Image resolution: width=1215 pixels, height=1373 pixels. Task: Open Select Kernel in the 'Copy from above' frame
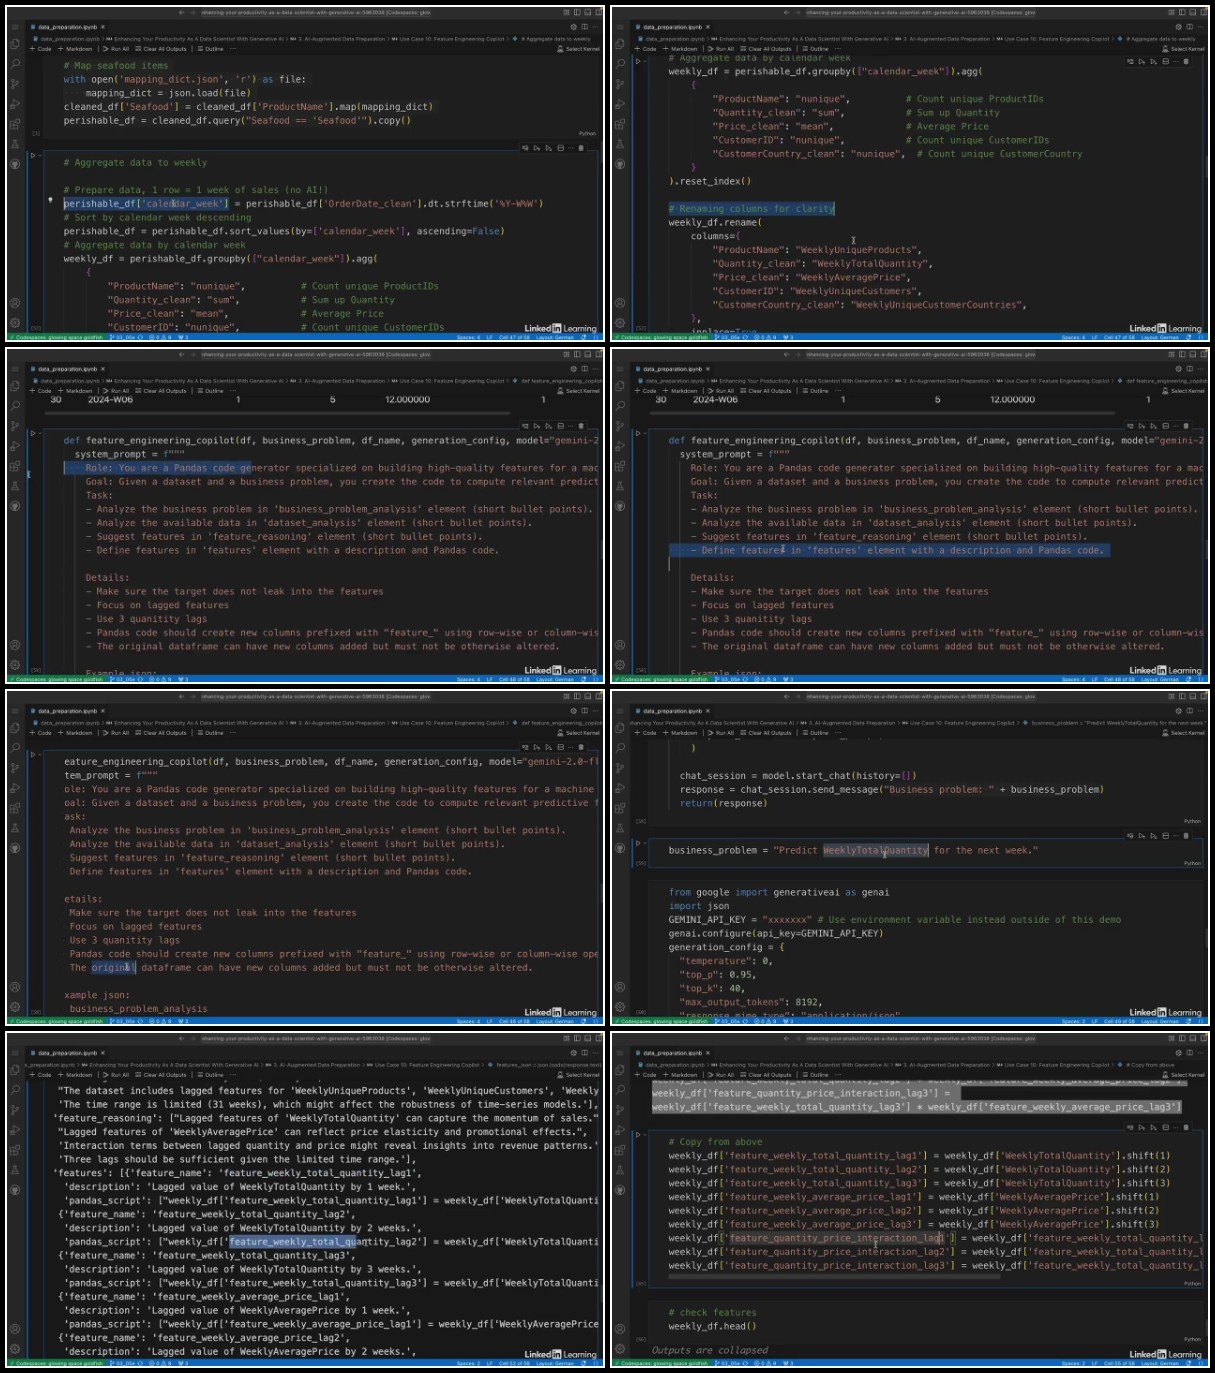[1183, 1075]
